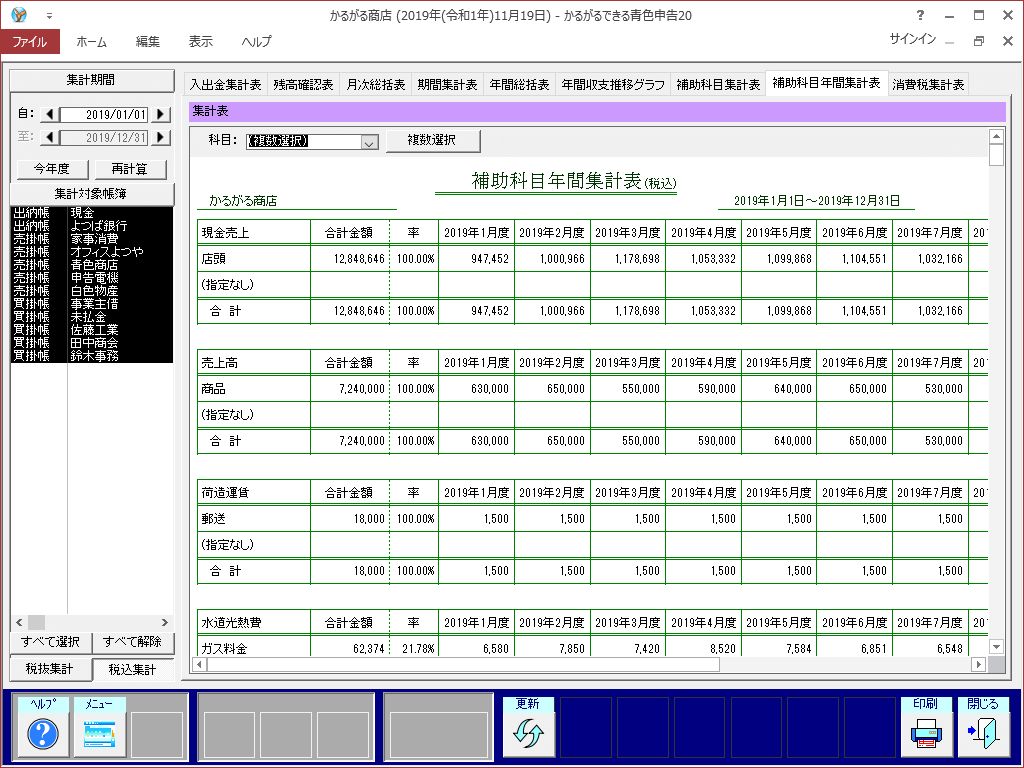Click the ガス料金 row label

click(225, 648)
